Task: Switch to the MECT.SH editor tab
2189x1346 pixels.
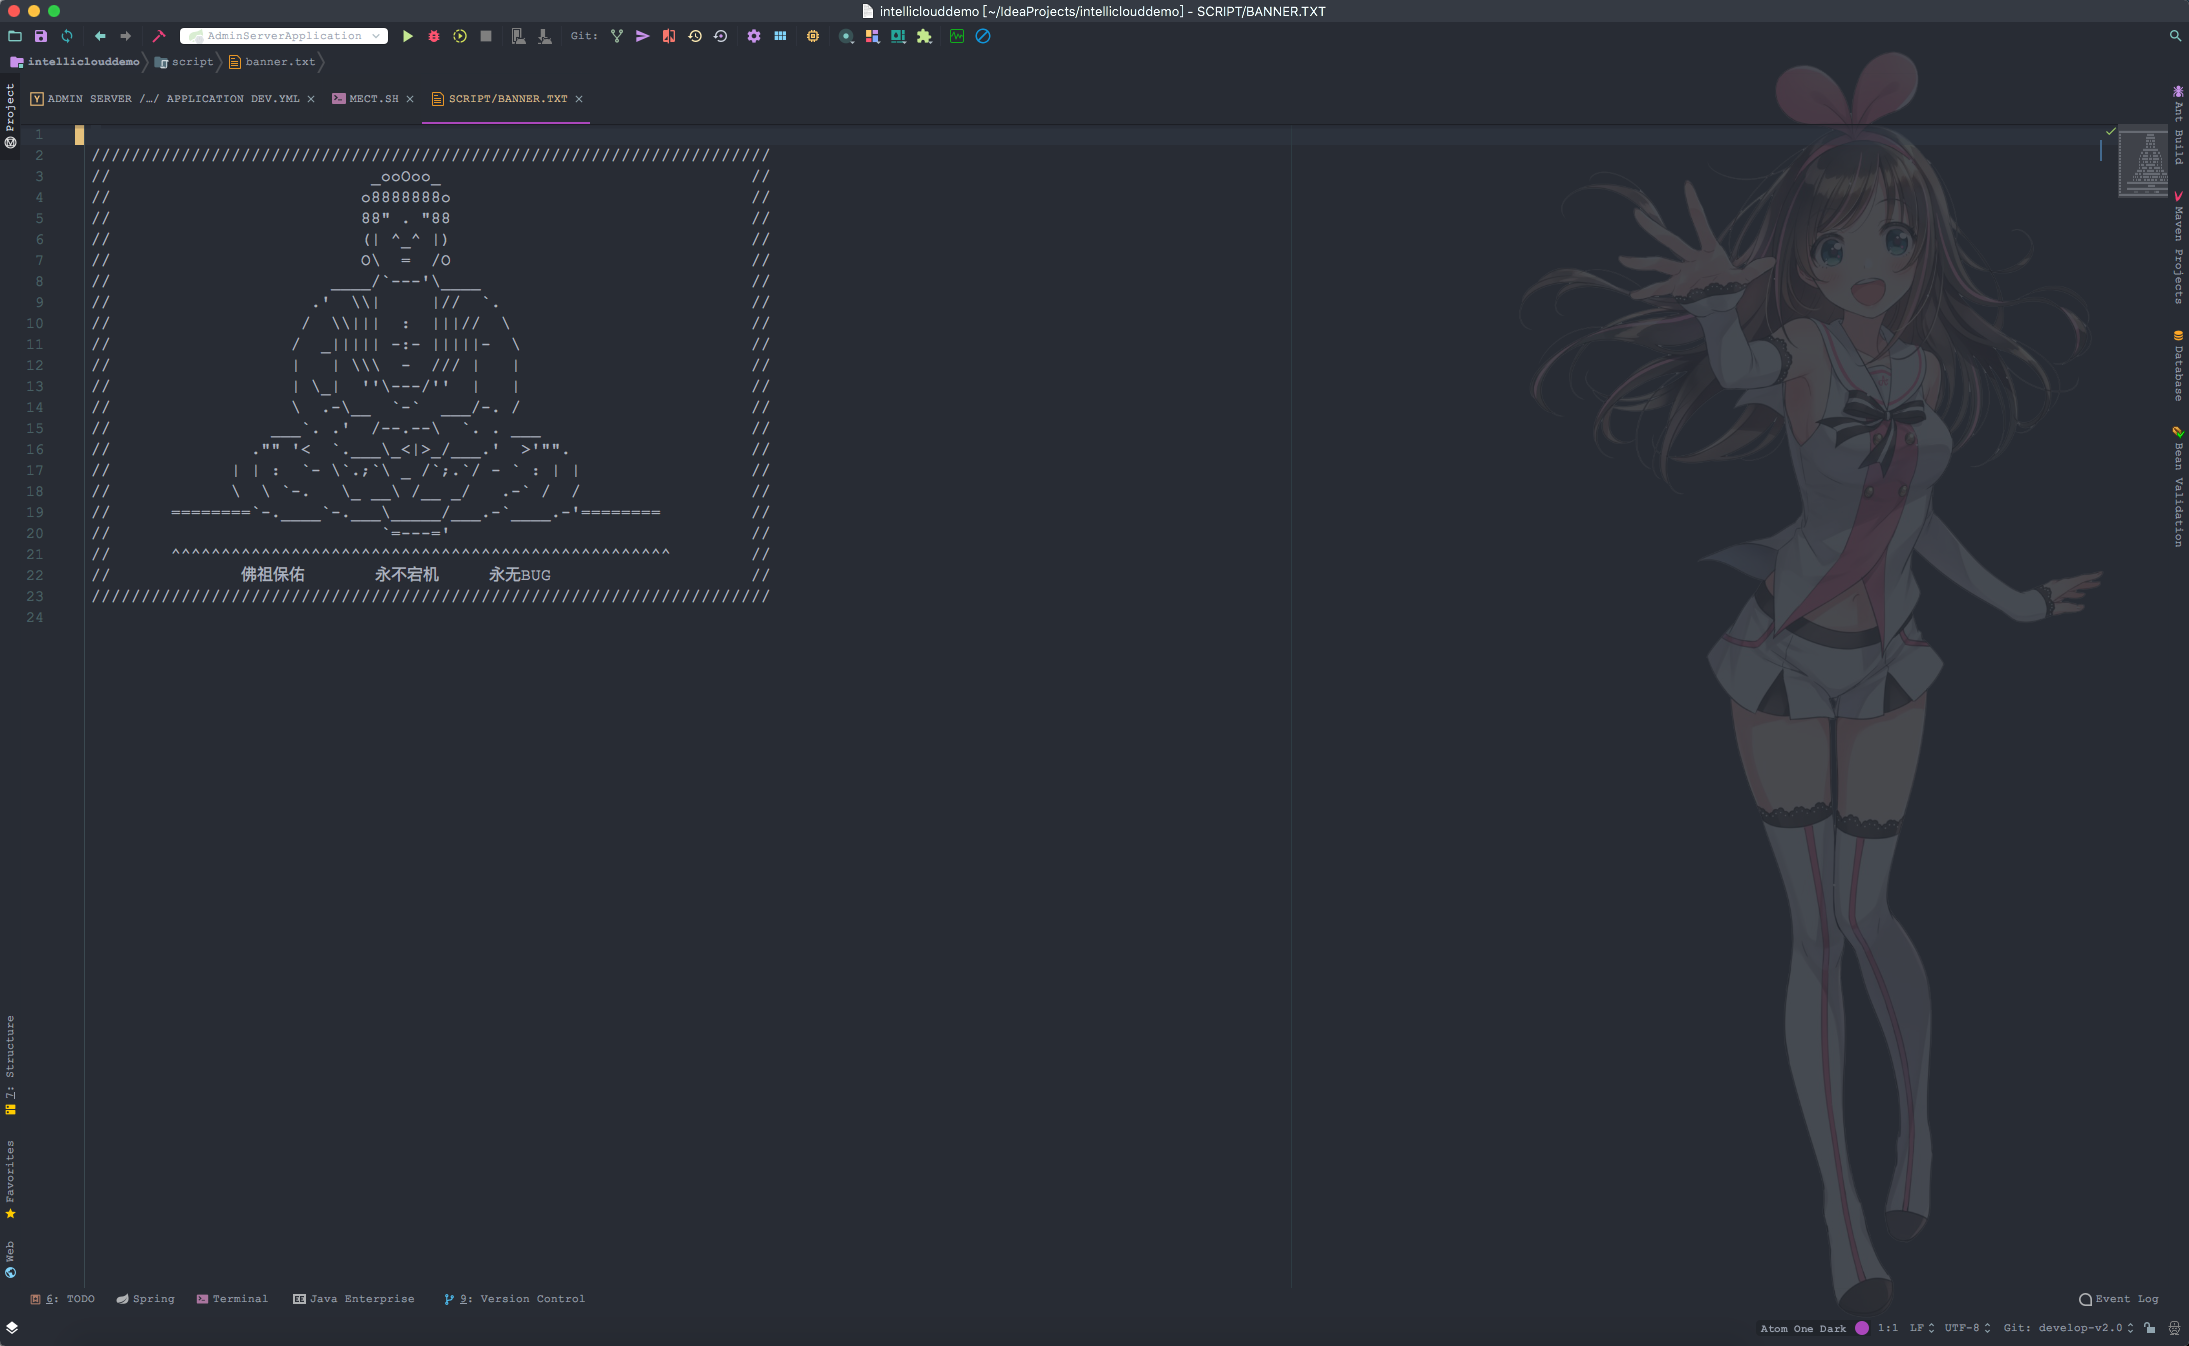Action: click(x=374, y=99)
